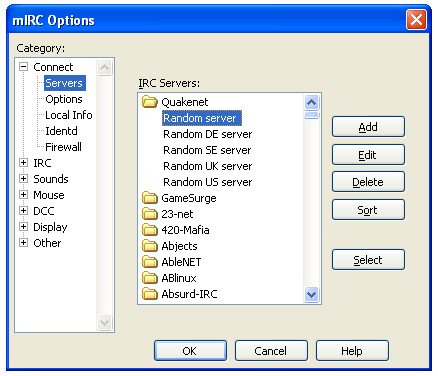Open the Identd settings item

click(x=61, y=131)
